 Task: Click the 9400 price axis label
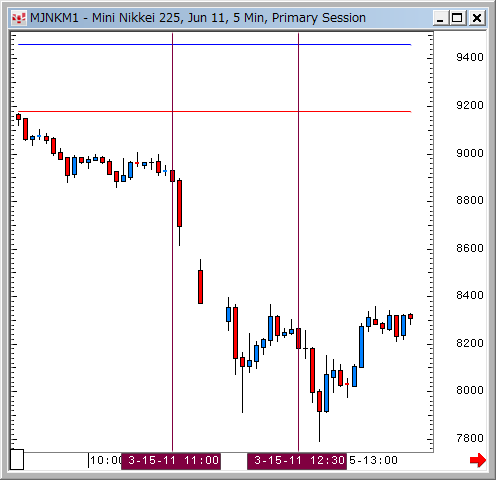(x=470, y=57)
